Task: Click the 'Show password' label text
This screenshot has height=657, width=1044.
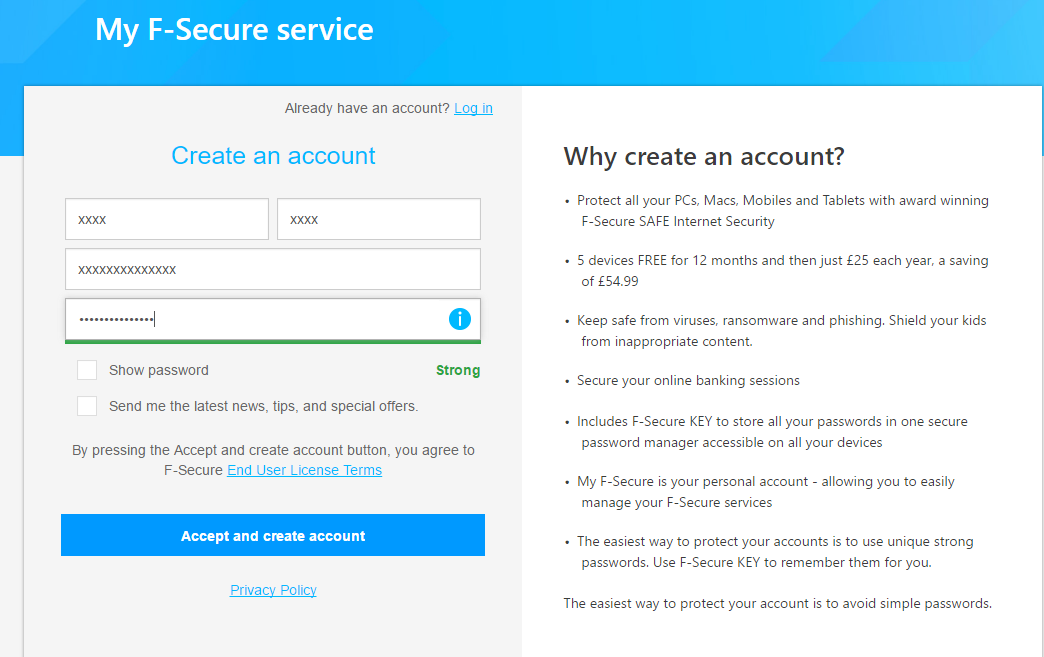Action: [159, 370]
